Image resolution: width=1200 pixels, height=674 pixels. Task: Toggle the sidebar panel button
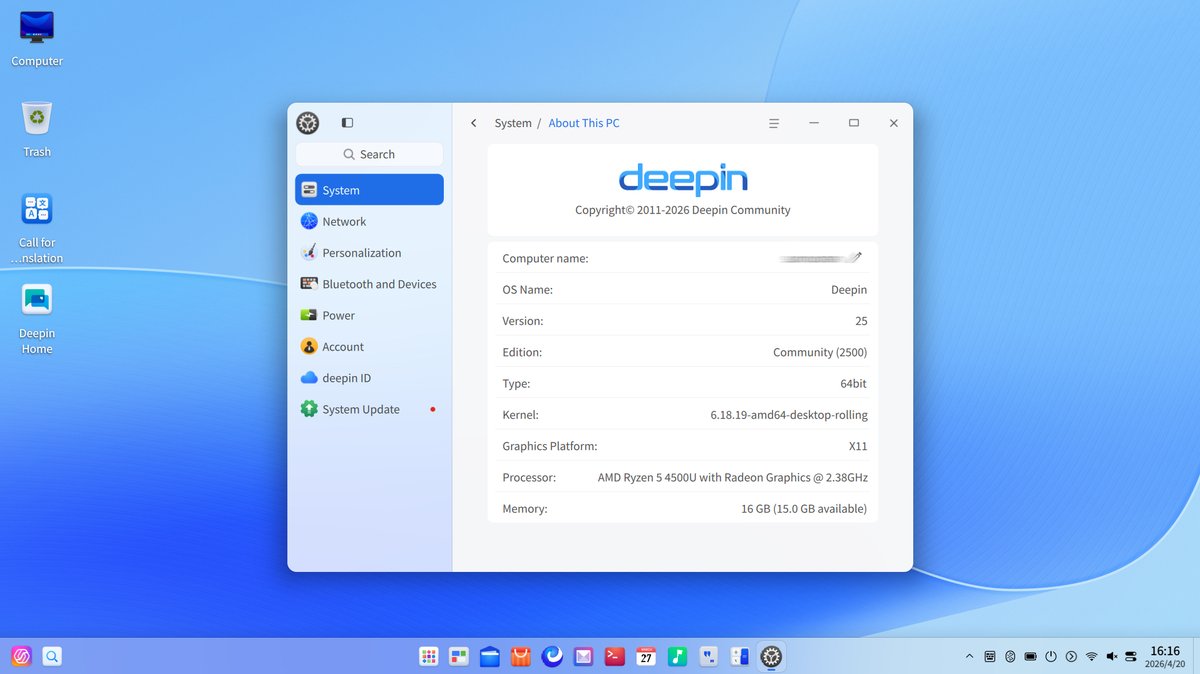[x=347, y=123]
